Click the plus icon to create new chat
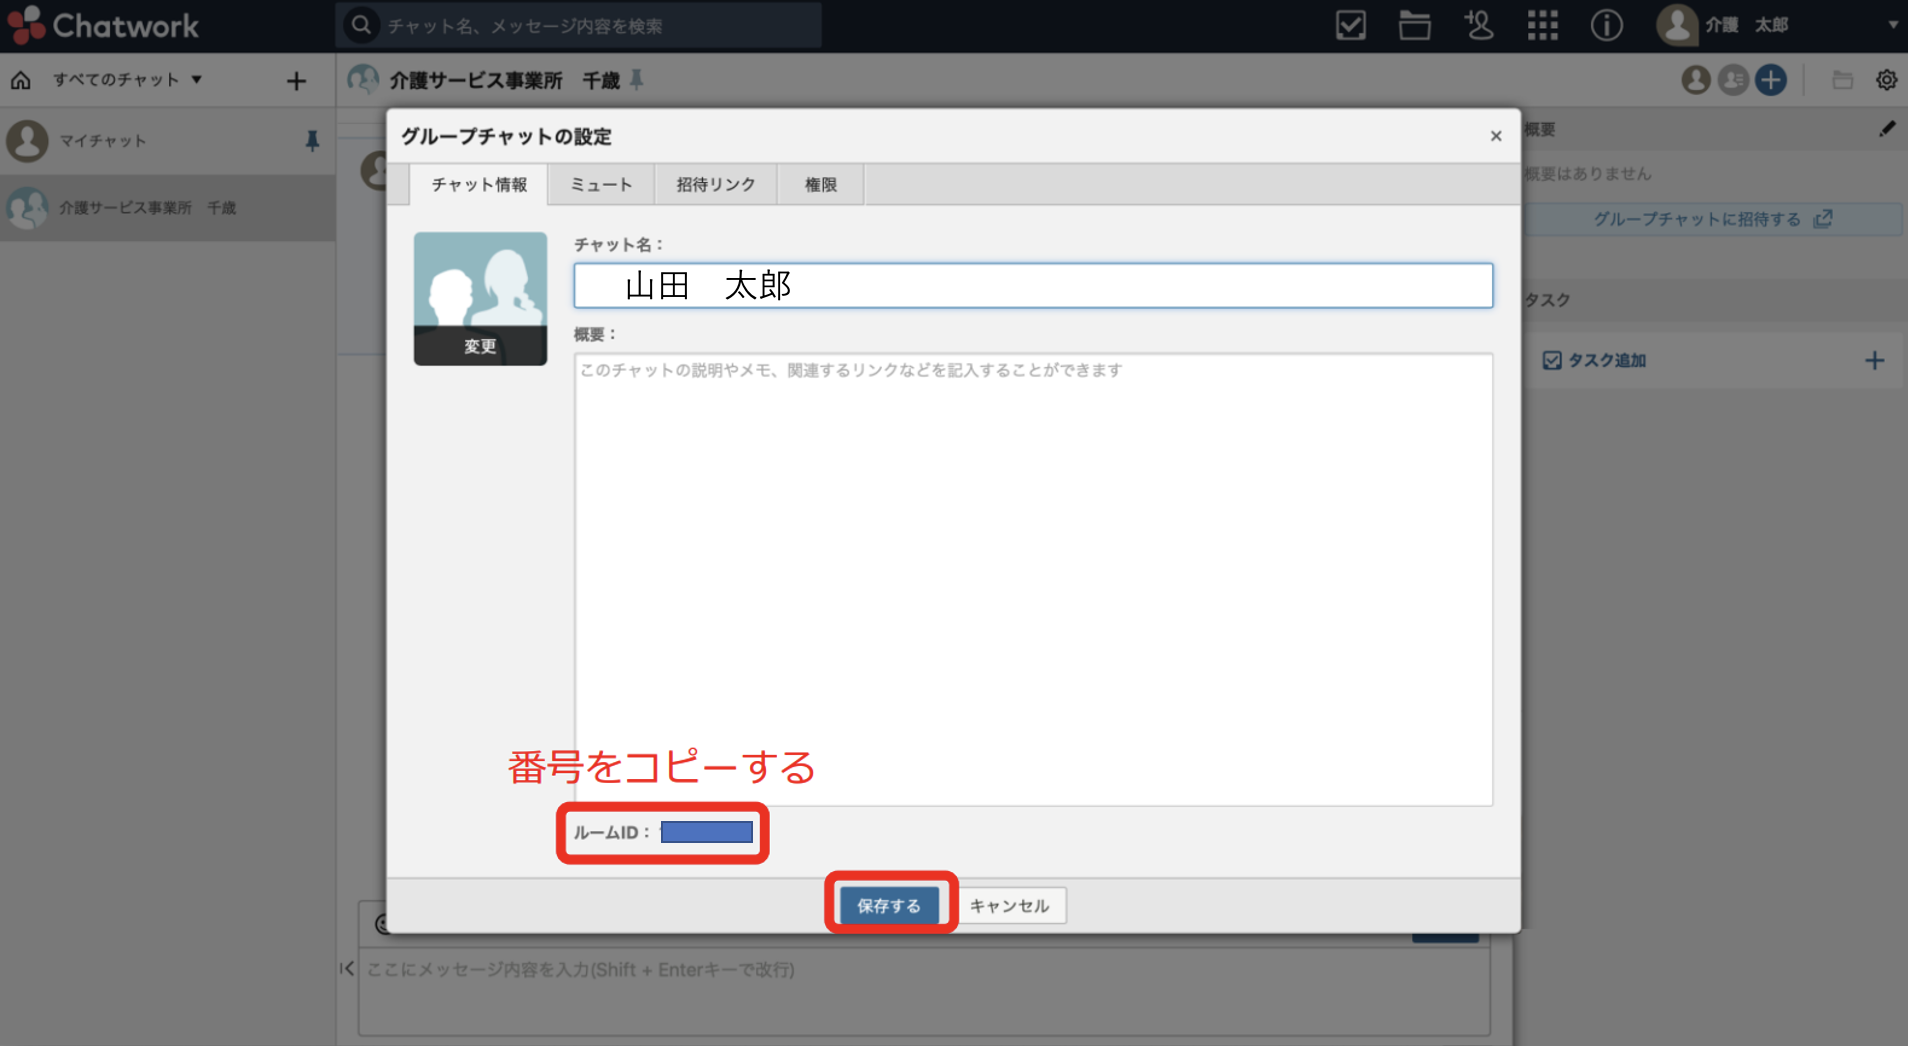 pos(296,81)
